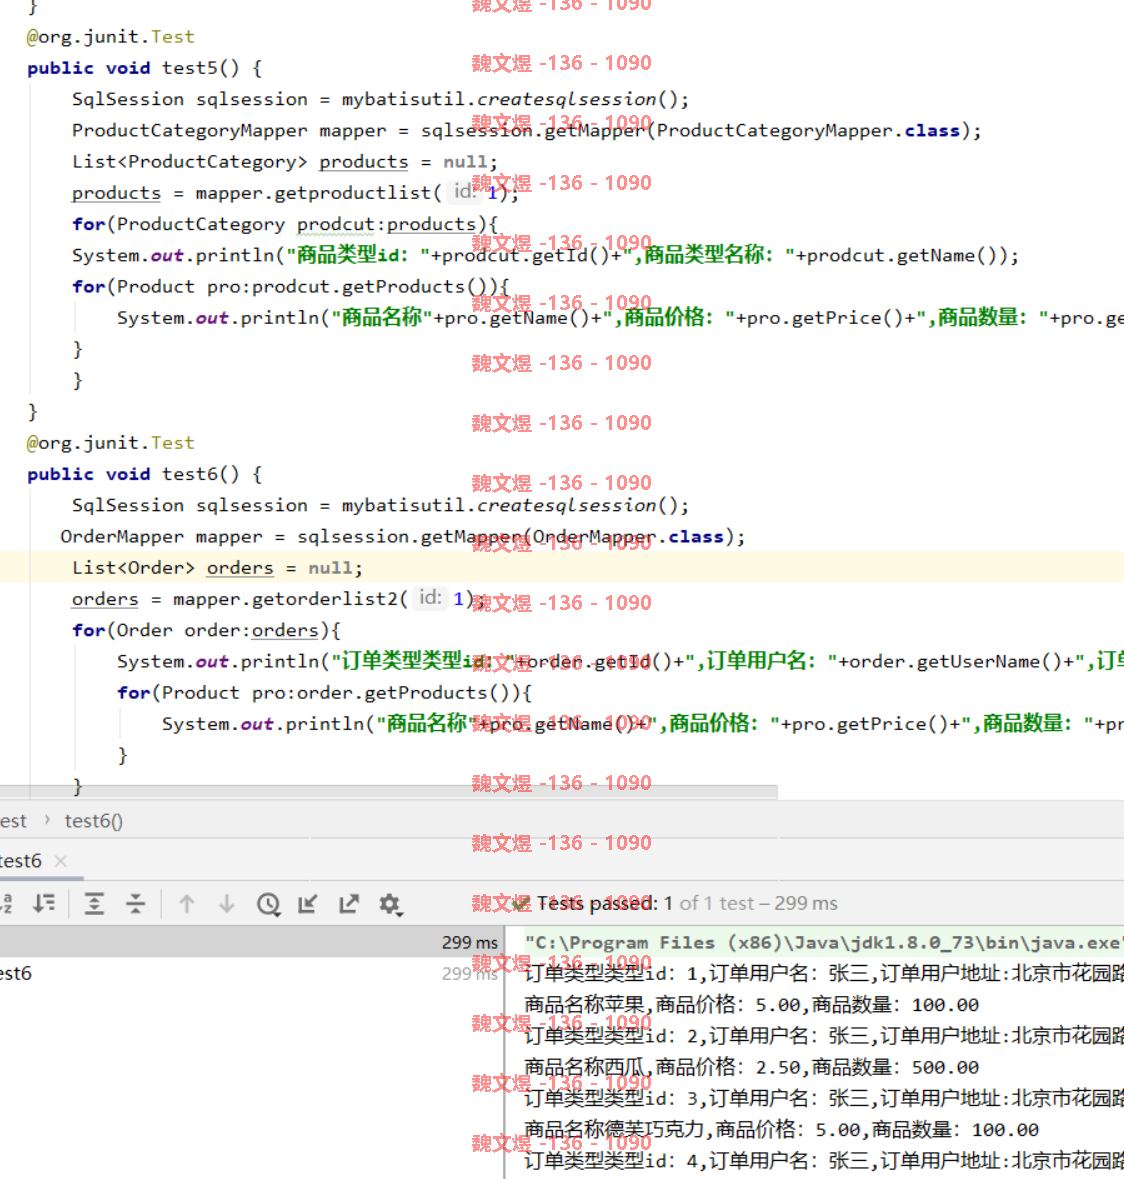
Task: Click 'createsqlsession' in test6 method
Action: coord(567,505)
